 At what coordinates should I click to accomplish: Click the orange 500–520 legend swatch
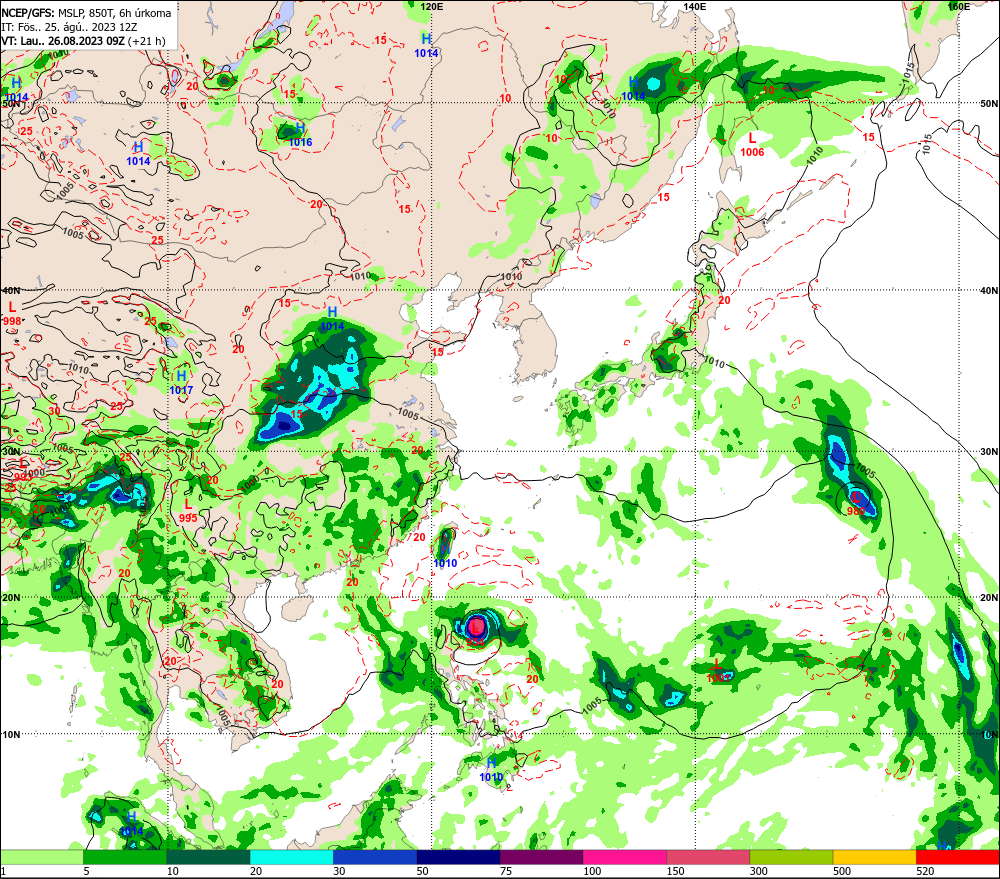(874, 857)
